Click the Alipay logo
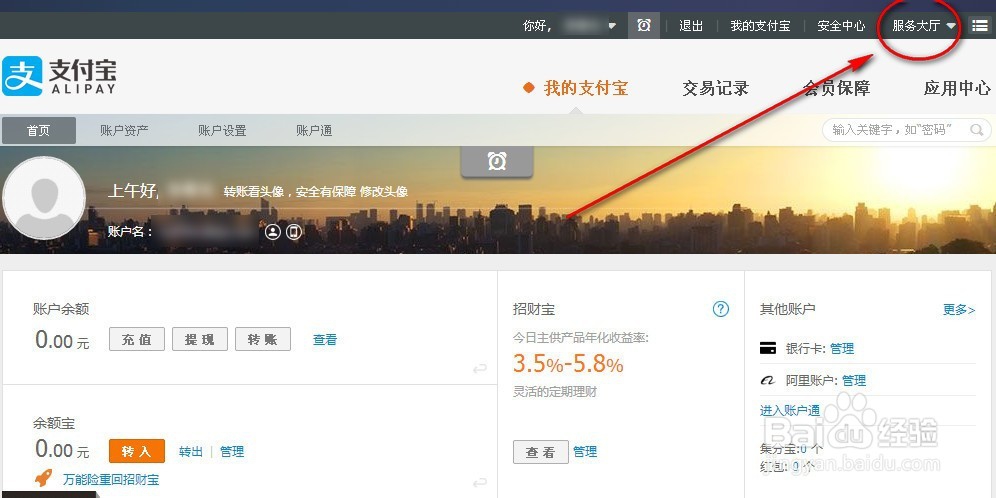Viewport: 996px width, 498px height. 59,76
